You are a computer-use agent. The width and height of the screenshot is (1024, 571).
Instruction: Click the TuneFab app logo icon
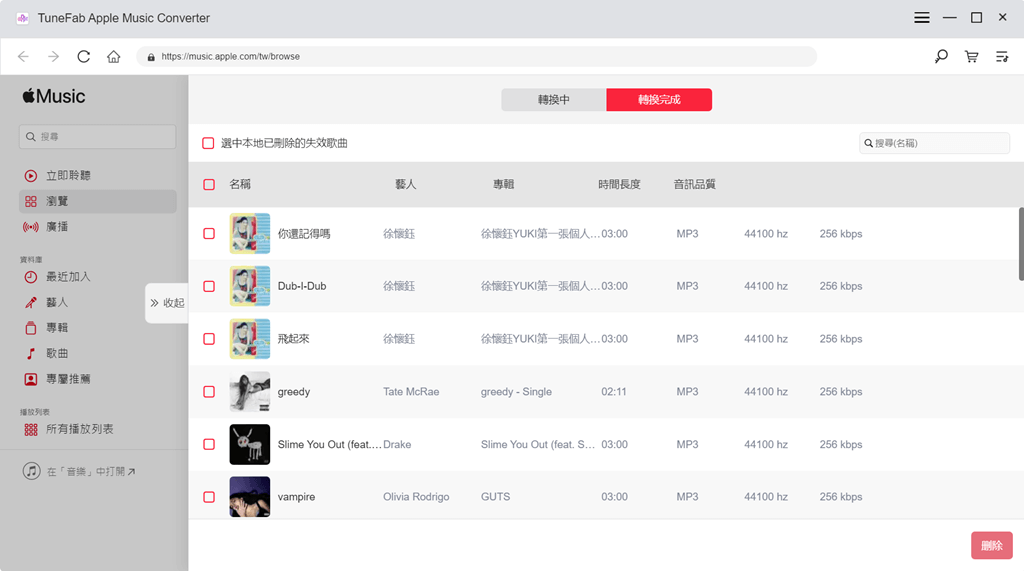[x=23, y=18]
